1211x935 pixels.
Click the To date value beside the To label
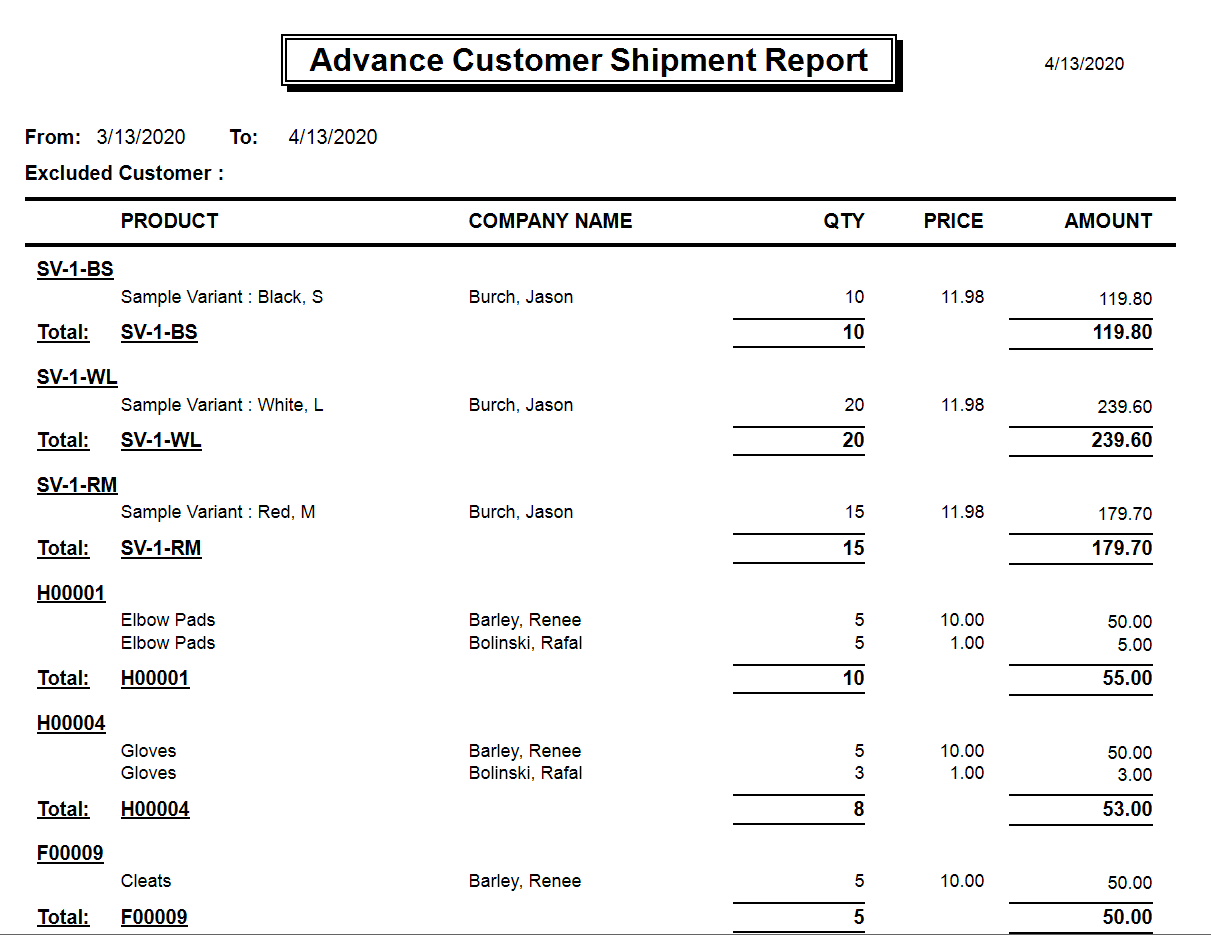tap(333, 137)
